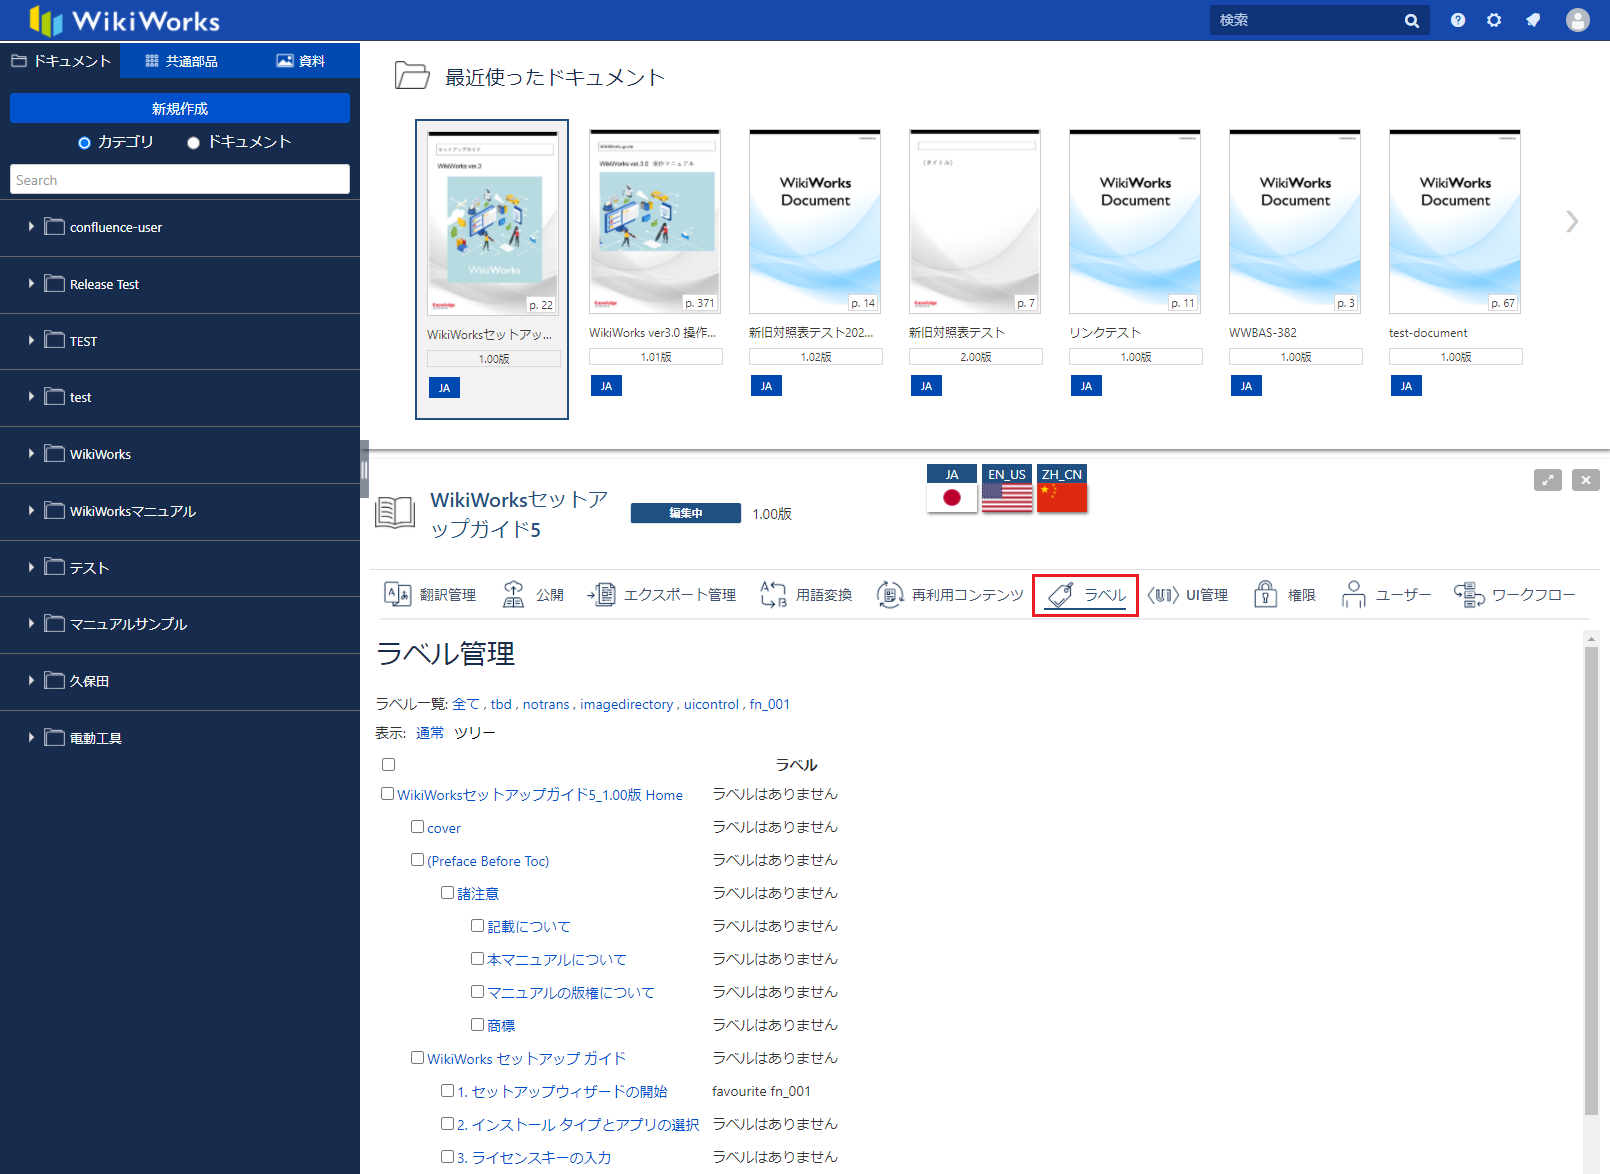Click the open book document icon
The height and width of the screenshot is (1174, 1610).
tap(395, 512)
